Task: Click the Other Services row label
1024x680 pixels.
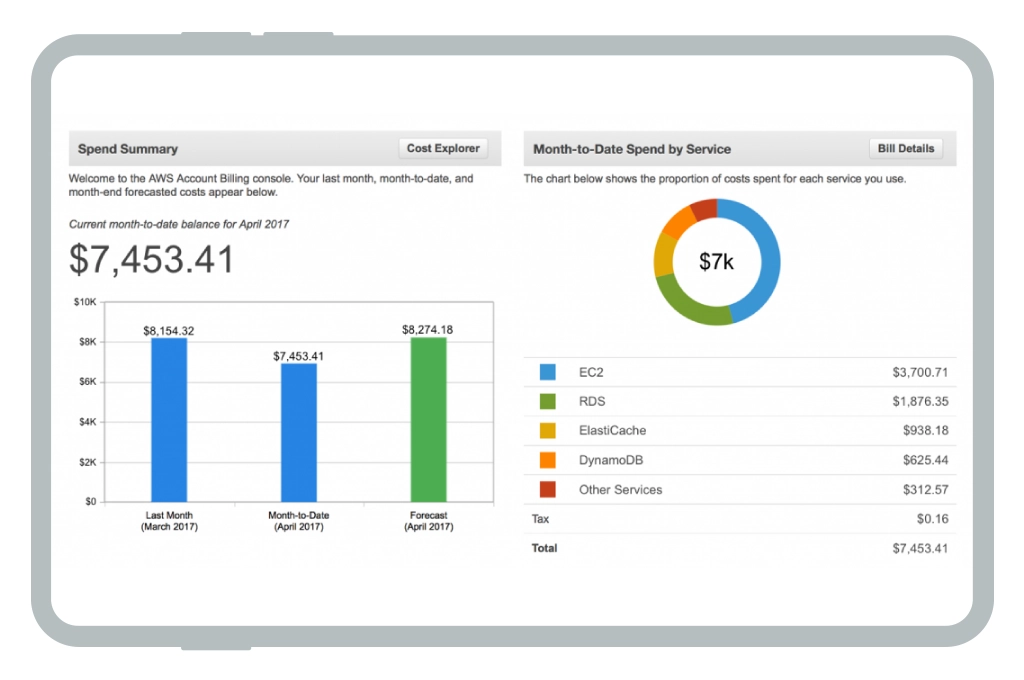Action: coord(620,489)
